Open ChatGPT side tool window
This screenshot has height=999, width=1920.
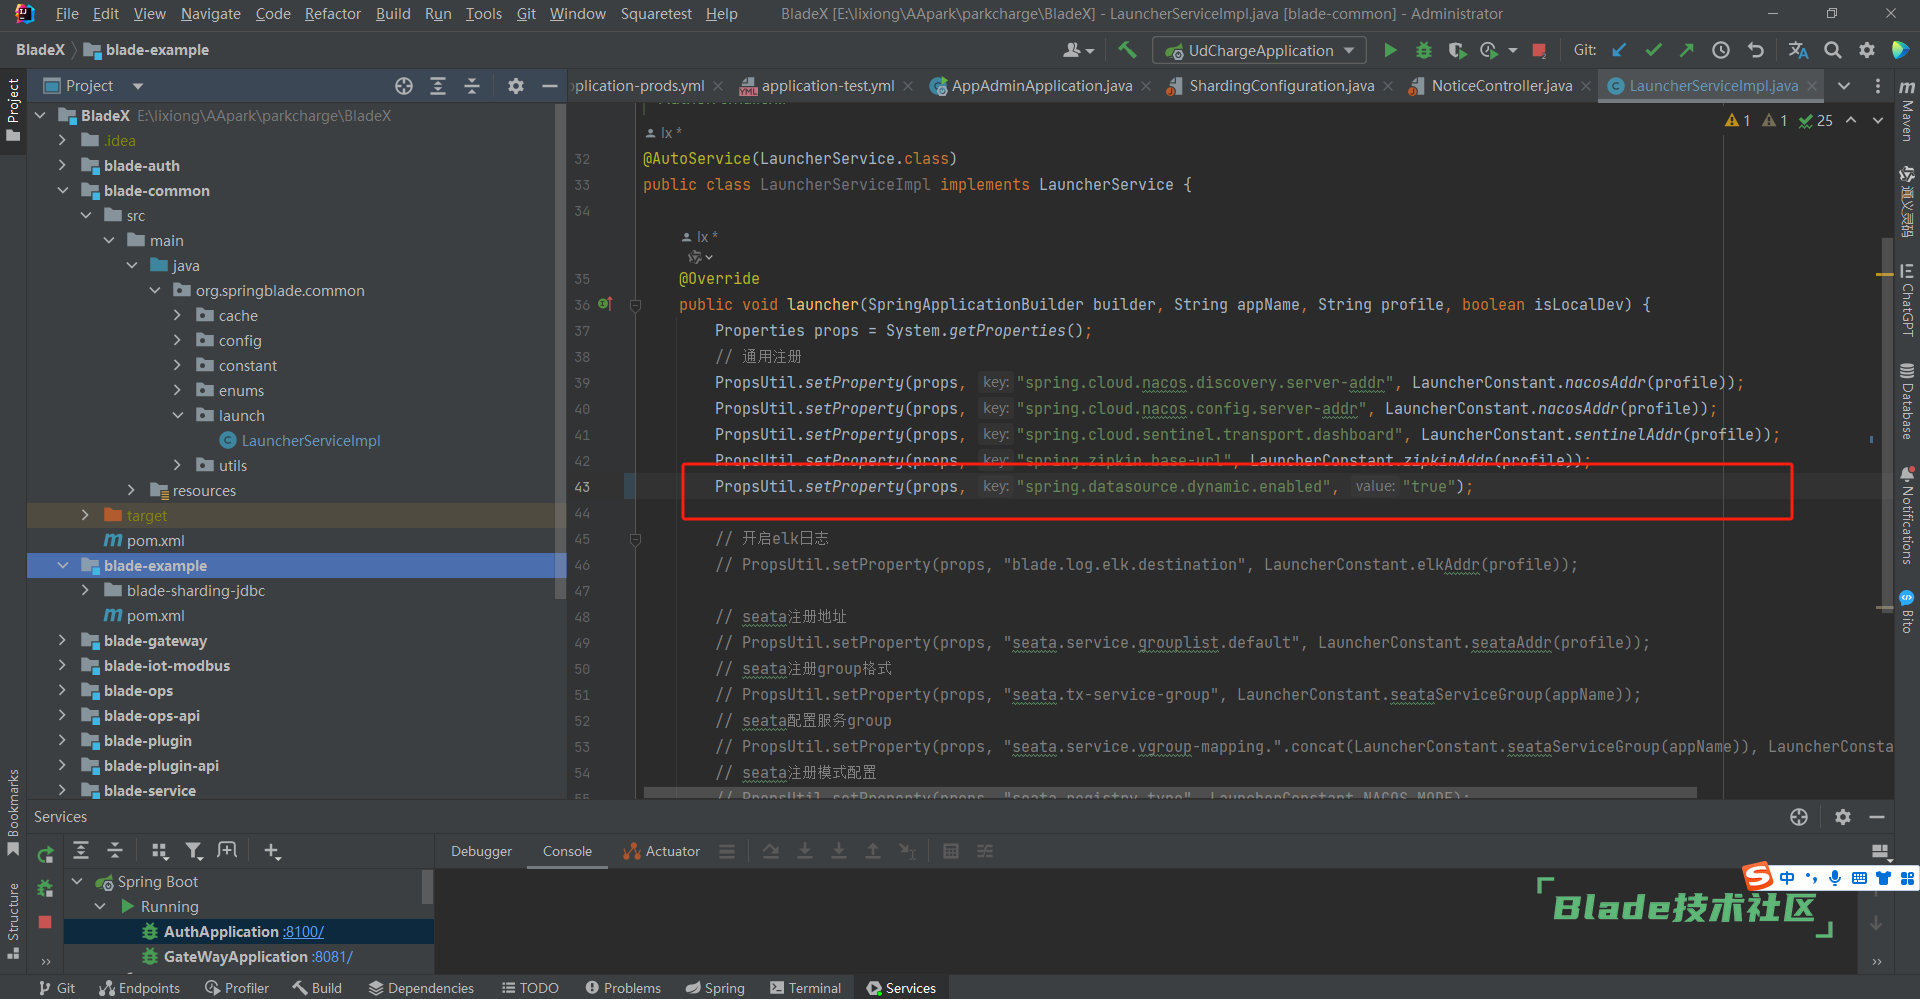pos(1907,300)
